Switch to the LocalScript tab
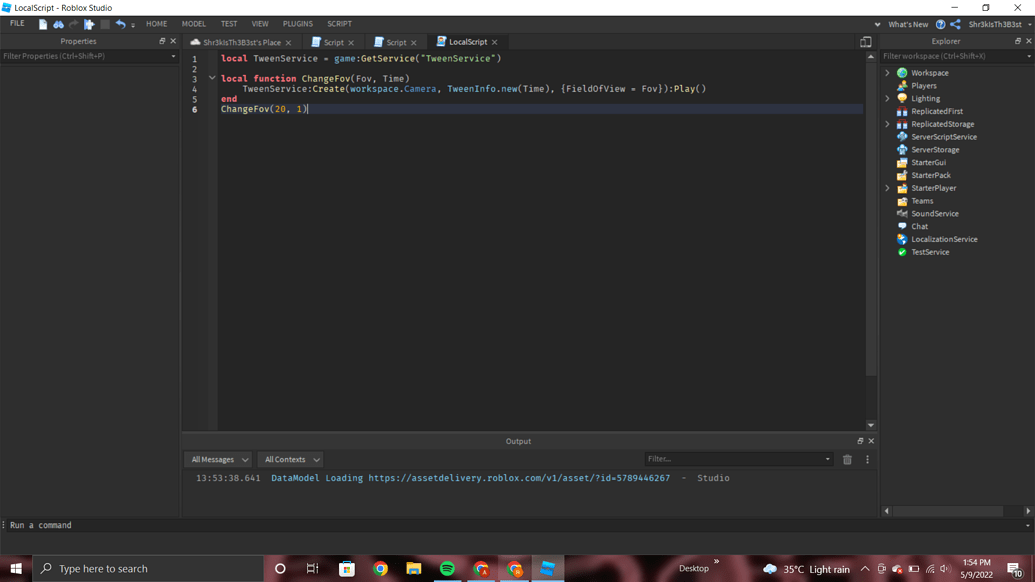Image resolution: width=1035 pixels, height=582 pixels. pos(467,42)
